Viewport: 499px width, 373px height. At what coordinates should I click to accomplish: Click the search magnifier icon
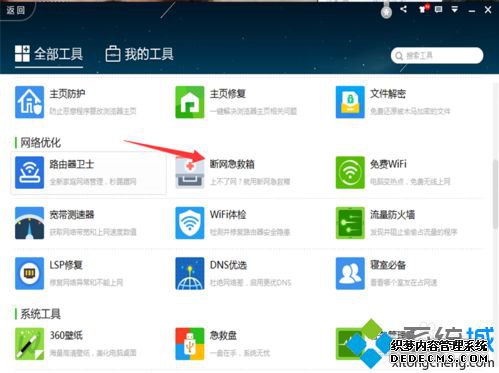[399, 56]
